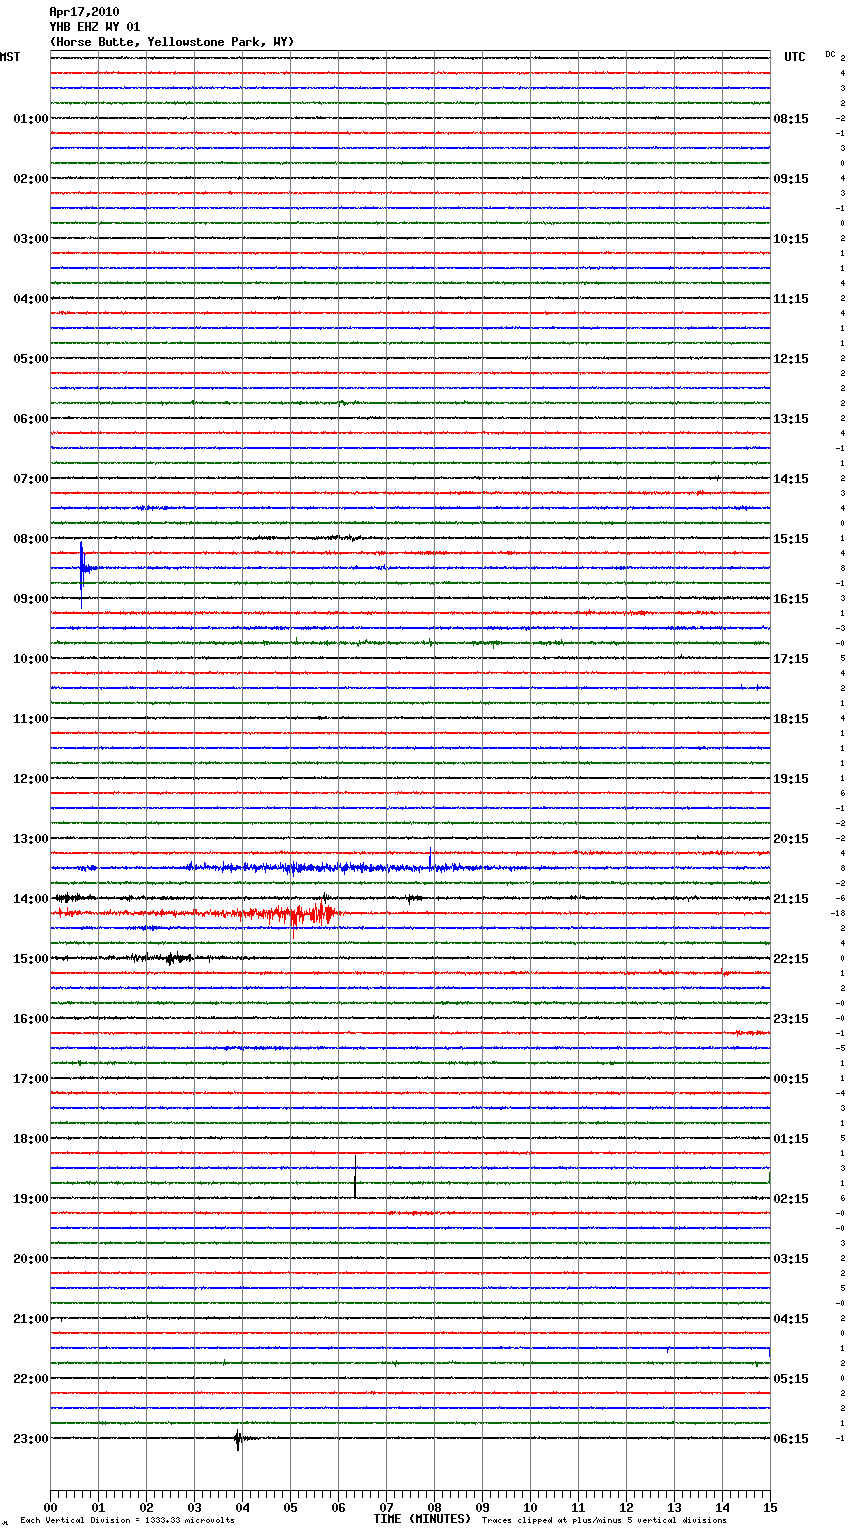Click the 05 minute axis label

click(290, 1508)
